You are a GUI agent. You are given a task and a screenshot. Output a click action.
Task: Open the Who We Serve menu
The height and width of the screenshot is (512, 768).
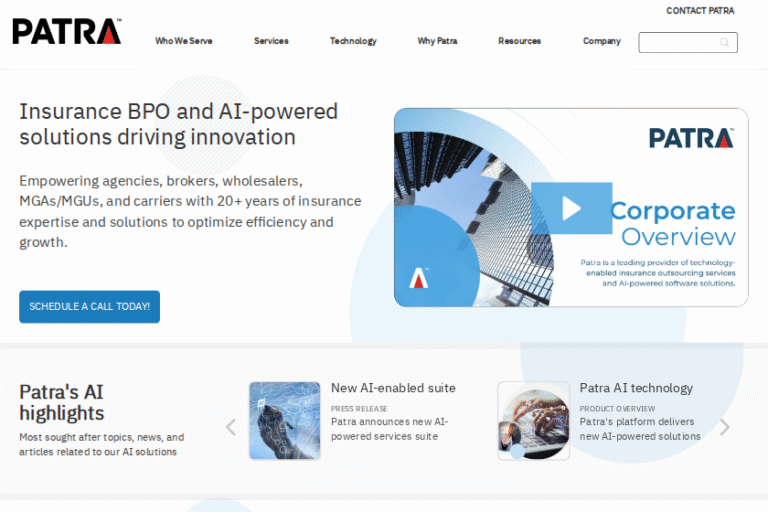(184, 41)
